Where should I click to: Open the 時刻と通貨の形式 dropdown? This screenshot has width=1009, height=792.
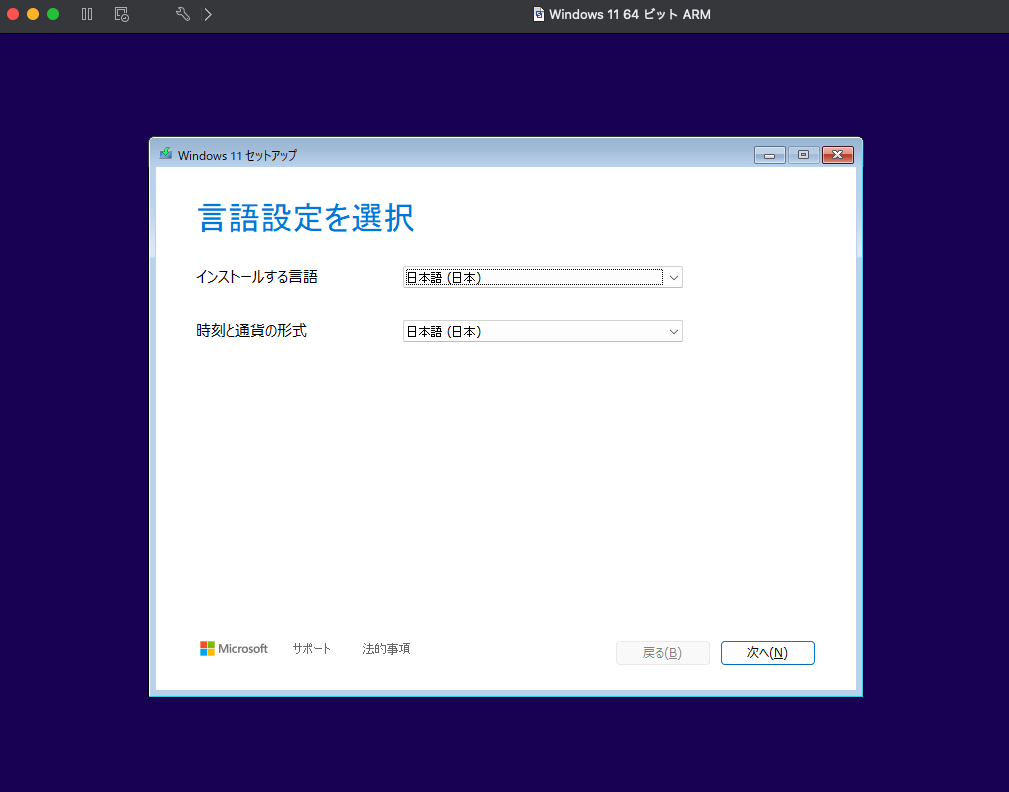542,331
